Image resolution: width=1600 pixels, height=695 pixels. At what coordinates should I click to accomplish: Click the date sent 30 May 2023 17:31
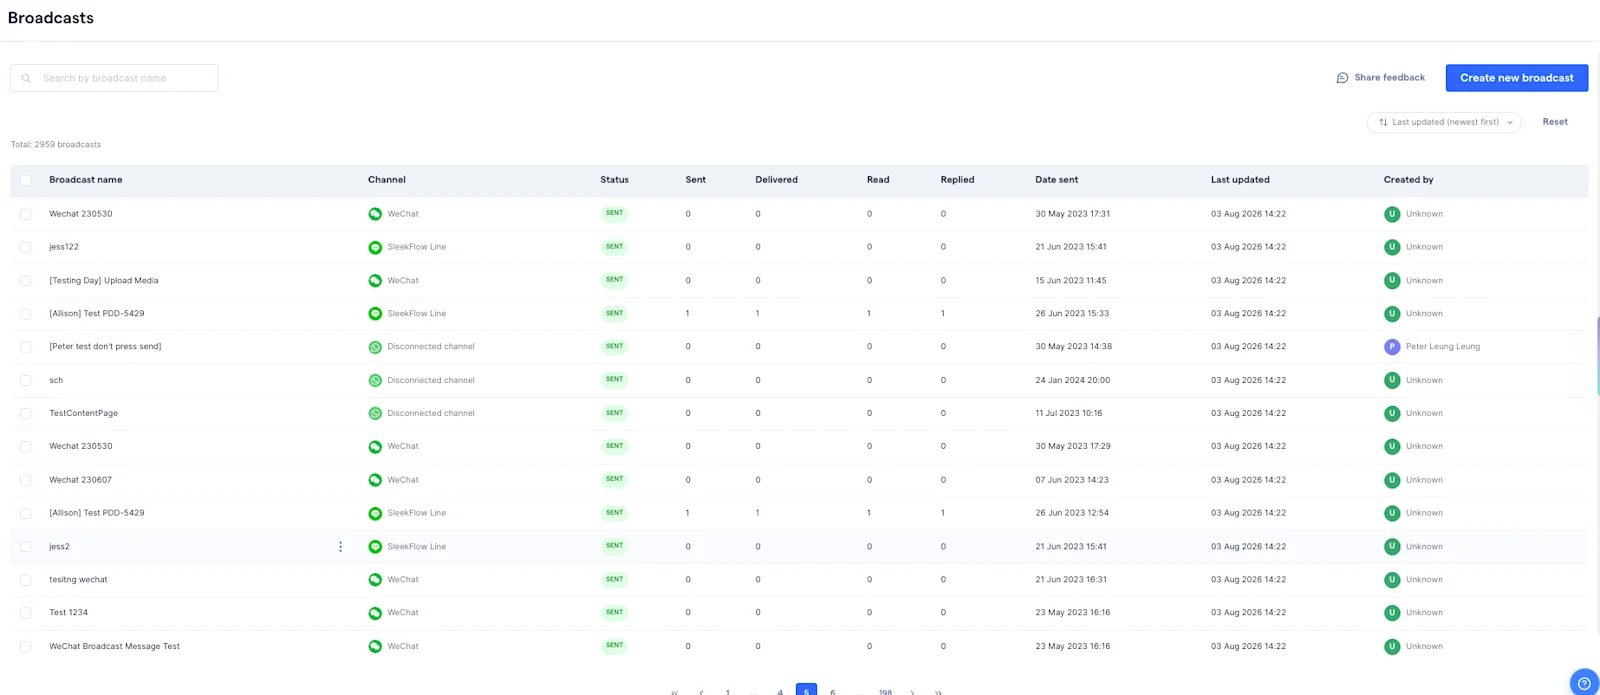pos(1073,214)
